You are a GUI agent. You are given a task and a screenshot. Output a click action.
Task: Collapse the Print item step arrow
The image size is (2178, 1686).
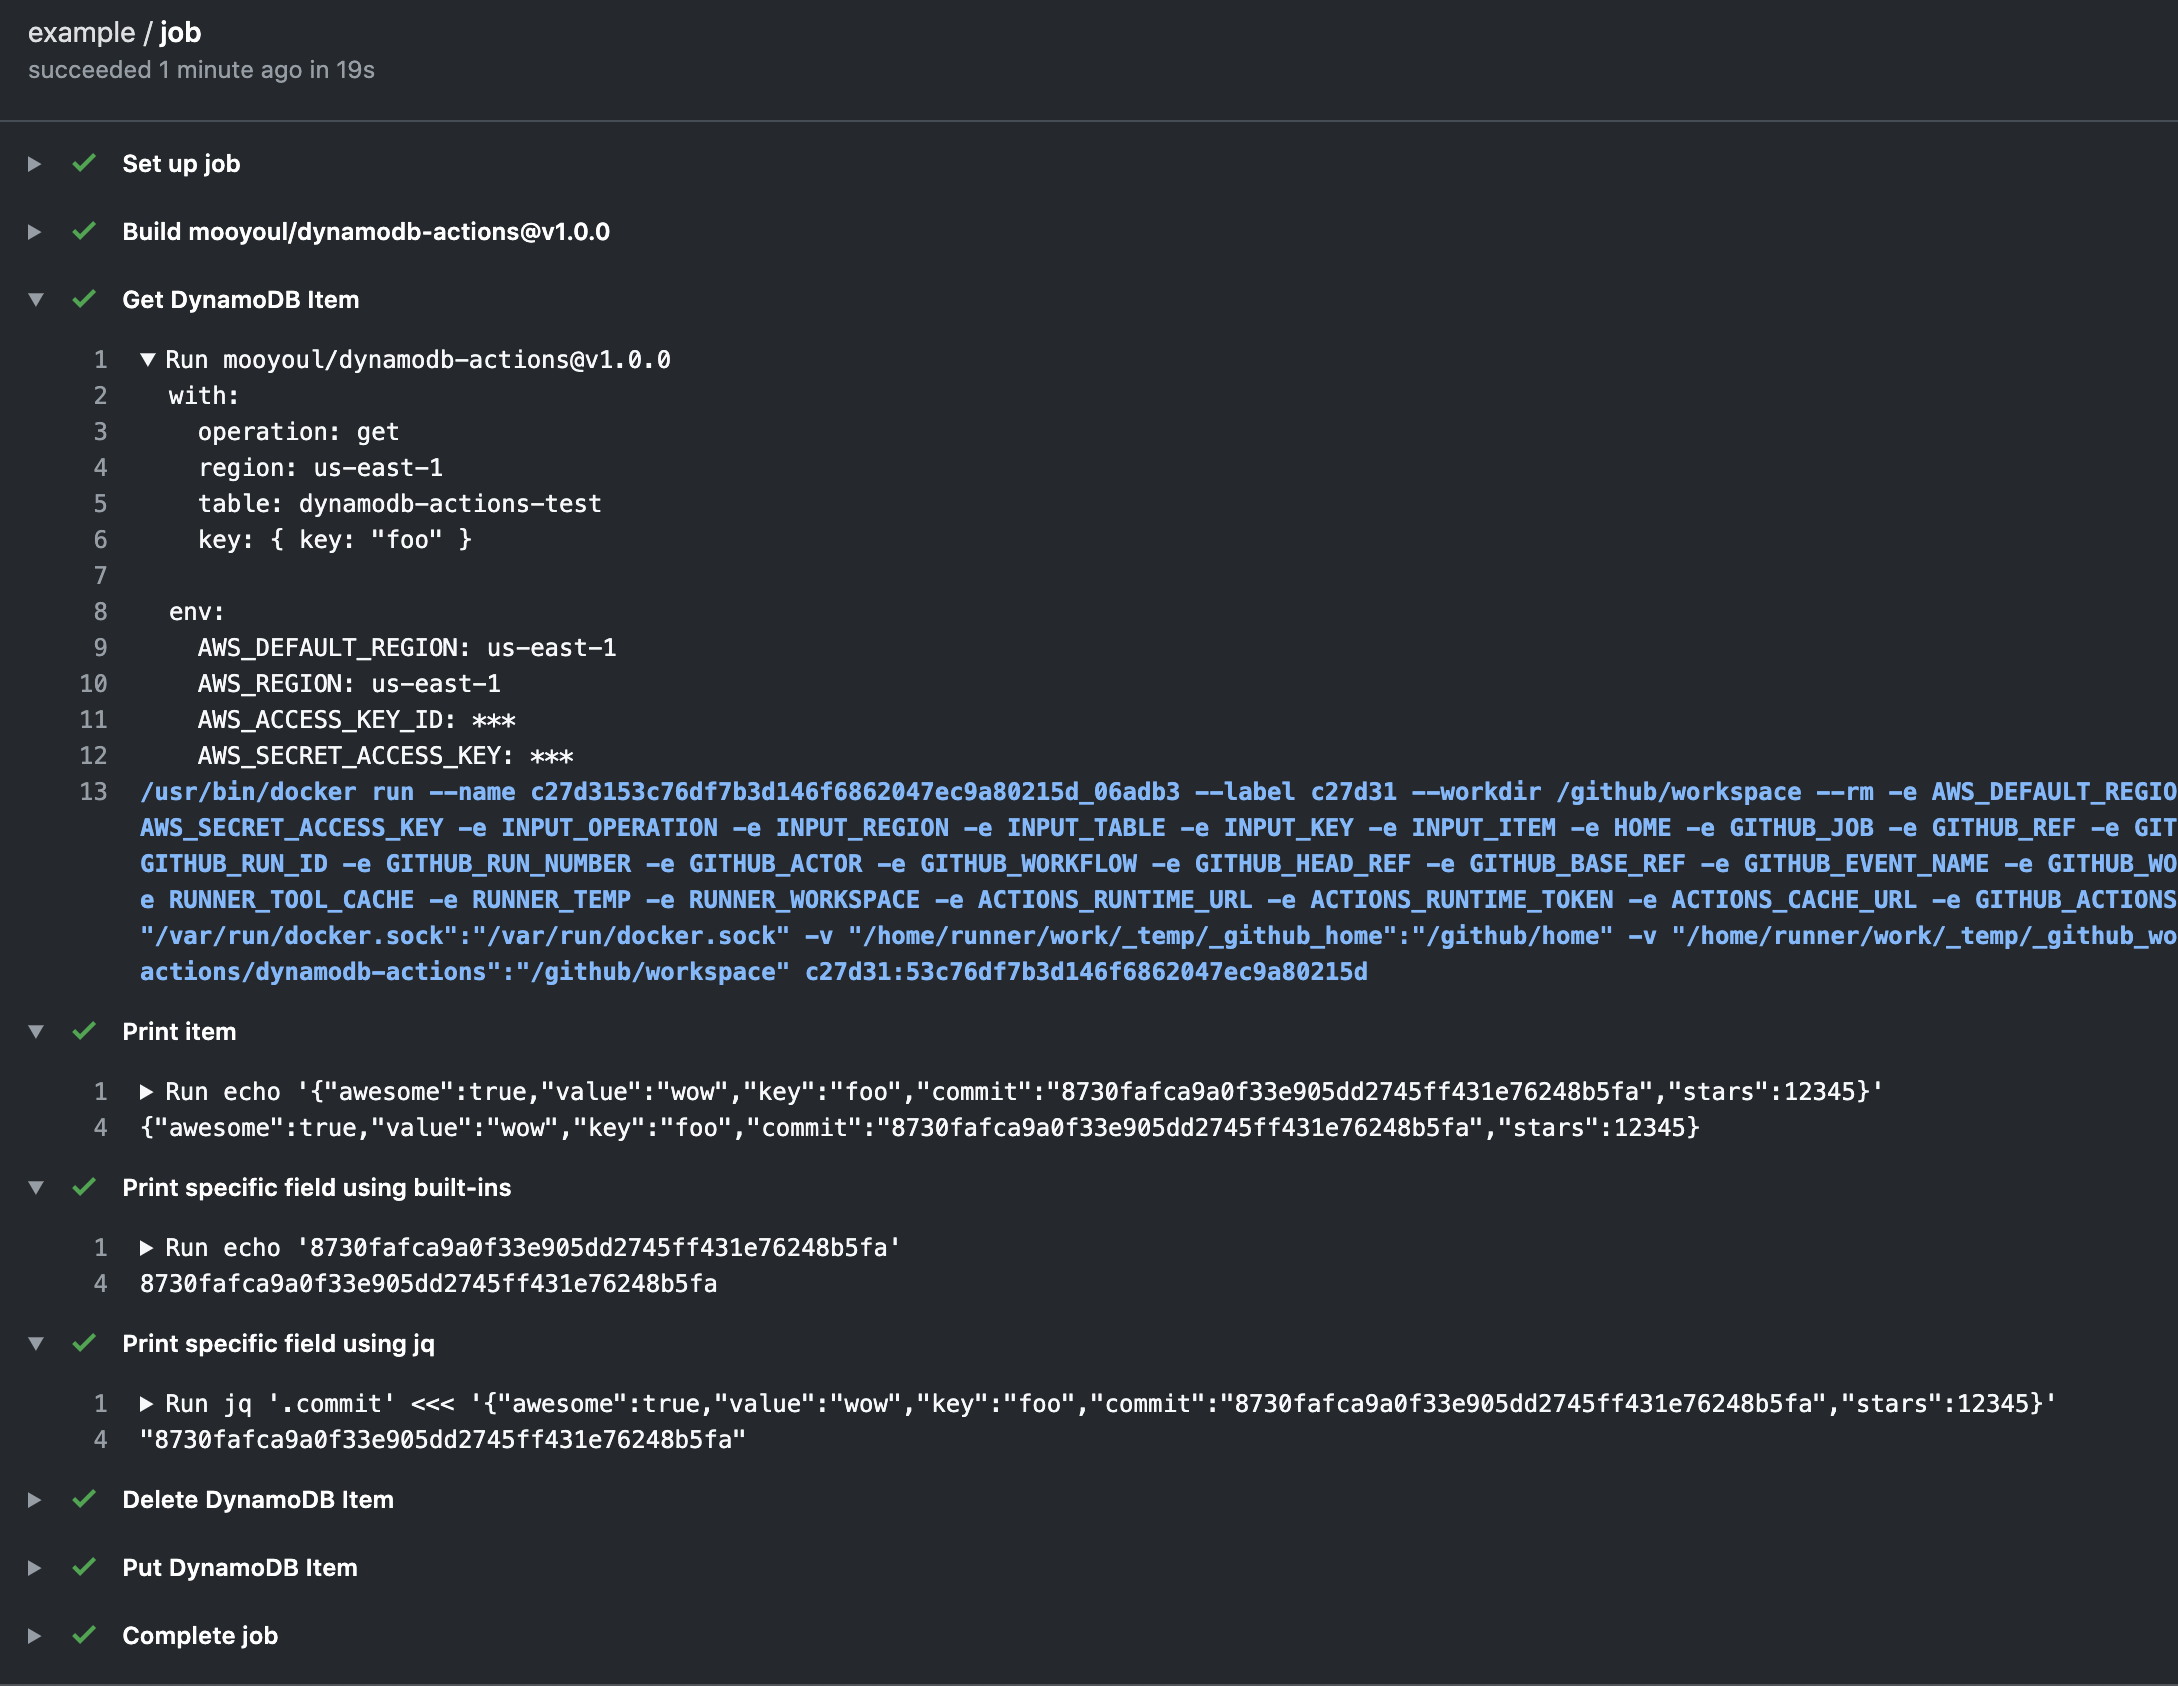pyautogui.click(x=36, y=1031)
